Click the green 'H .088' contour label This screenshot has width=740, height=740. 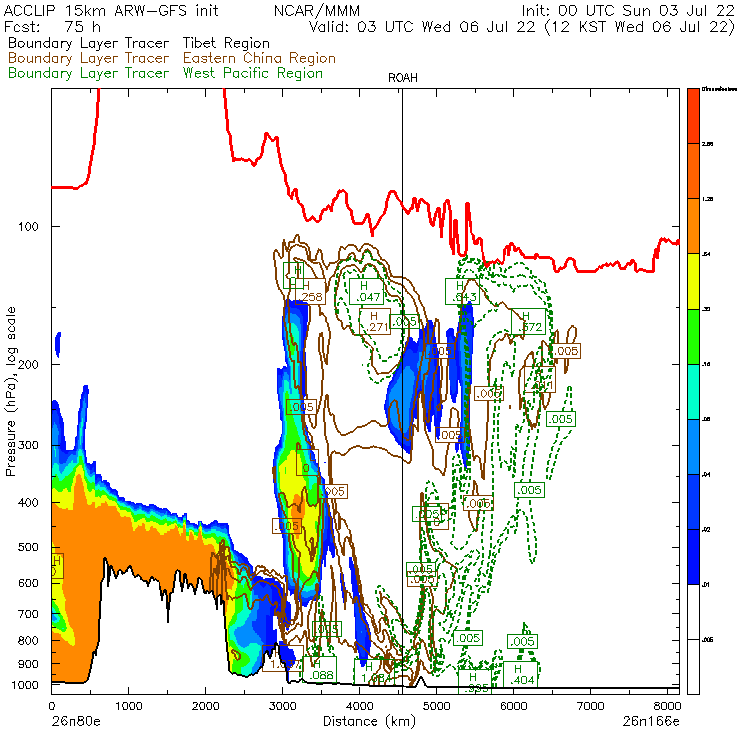[320, 669]
